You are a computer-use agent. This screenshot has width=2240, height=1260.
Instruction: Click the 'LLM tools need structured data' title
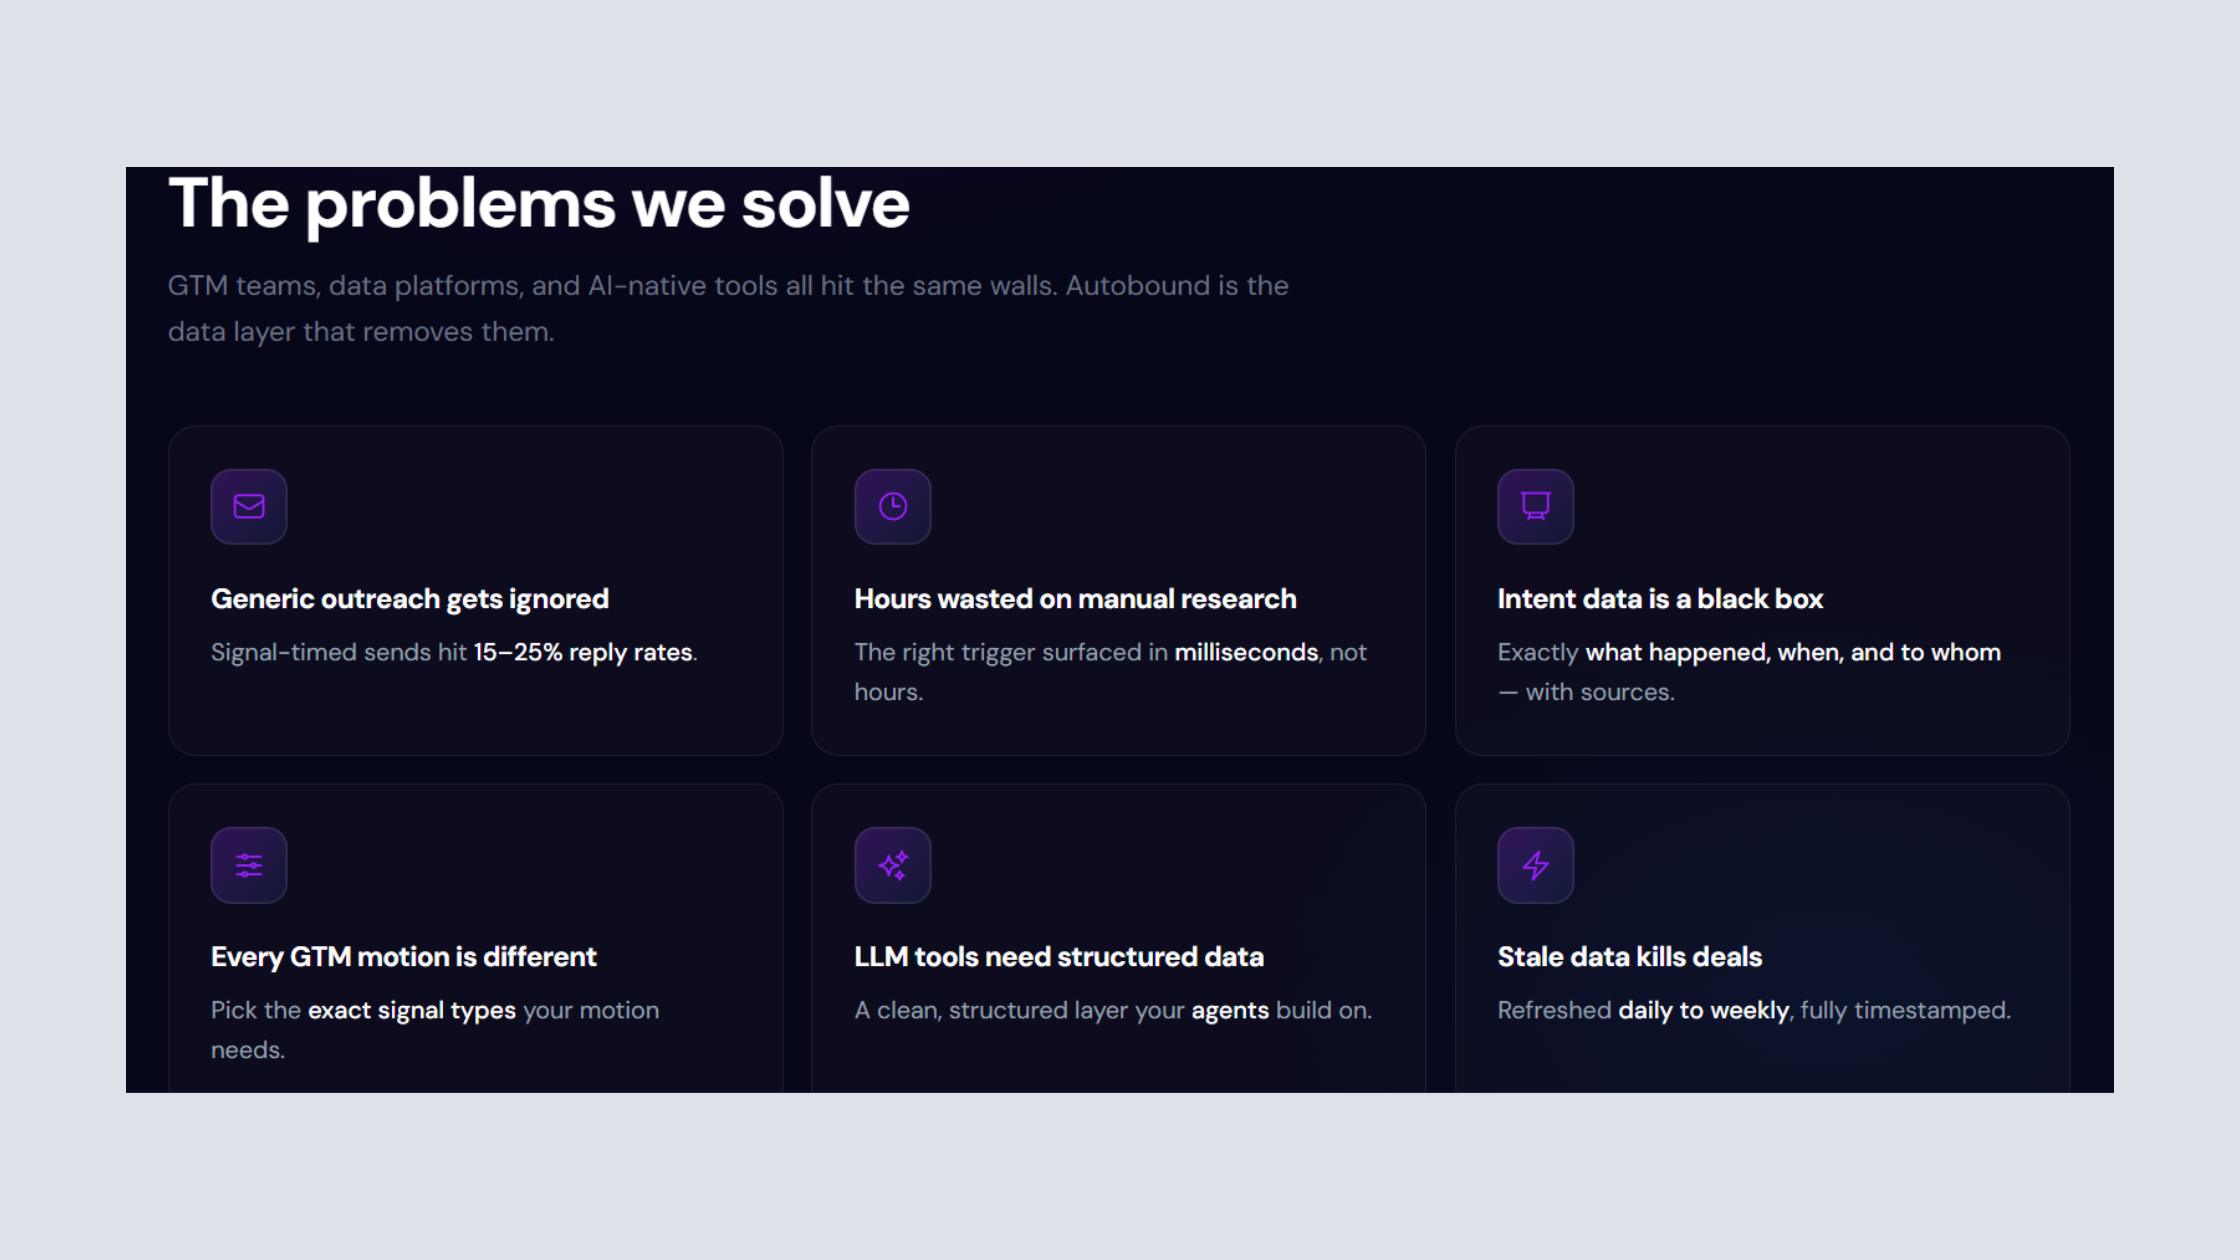click(1059, 957)
